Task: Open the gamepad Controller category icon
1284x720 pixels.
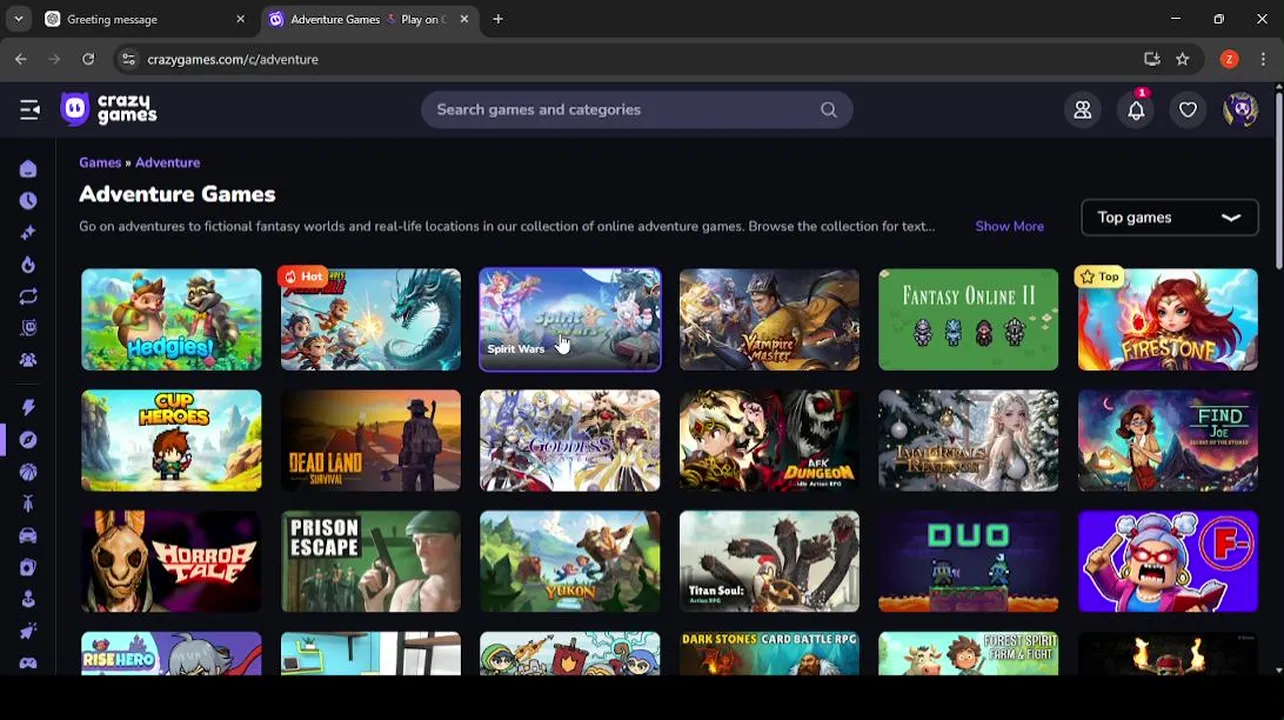Action: (x=28, y=662)
